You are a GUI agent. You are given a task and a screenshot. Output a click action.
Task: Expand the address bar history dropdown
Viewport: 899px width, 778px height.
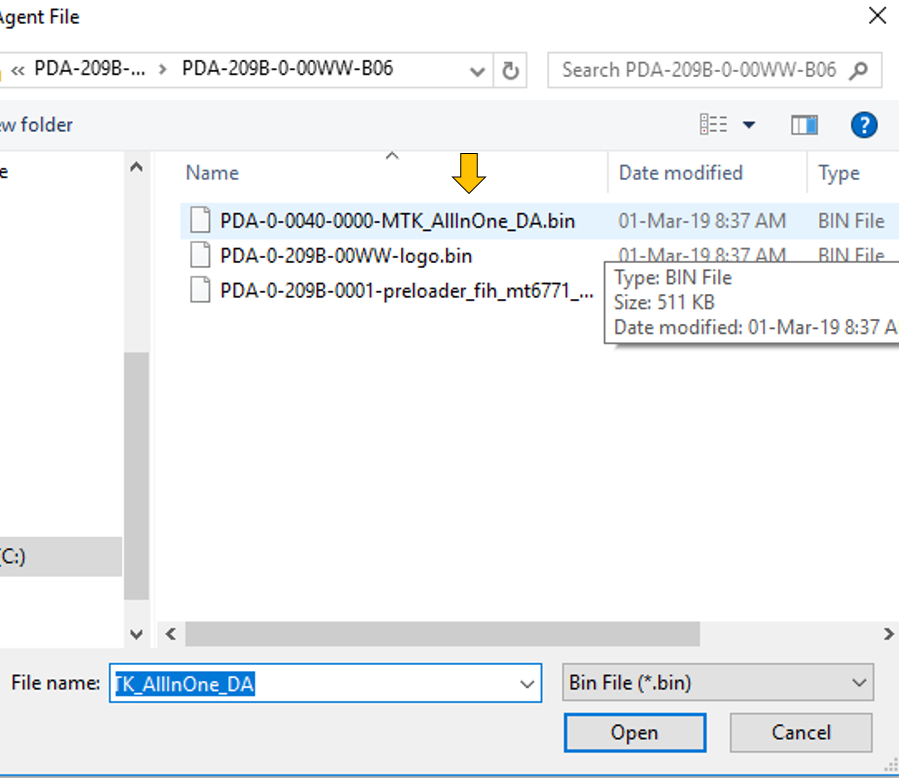[x=478, y=70]
